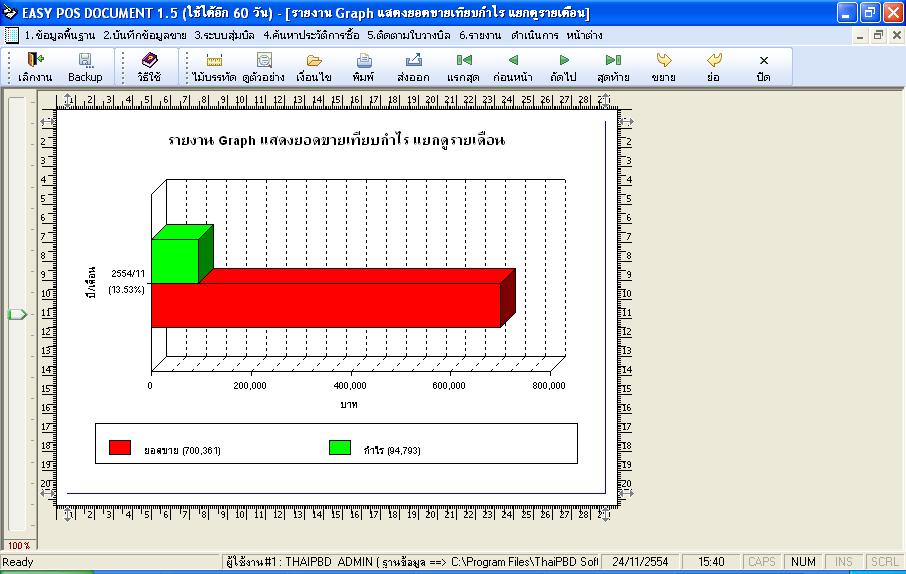
Task: Toggle the ไม้บรรทัด ruler icon
Action: coord(214,60)
